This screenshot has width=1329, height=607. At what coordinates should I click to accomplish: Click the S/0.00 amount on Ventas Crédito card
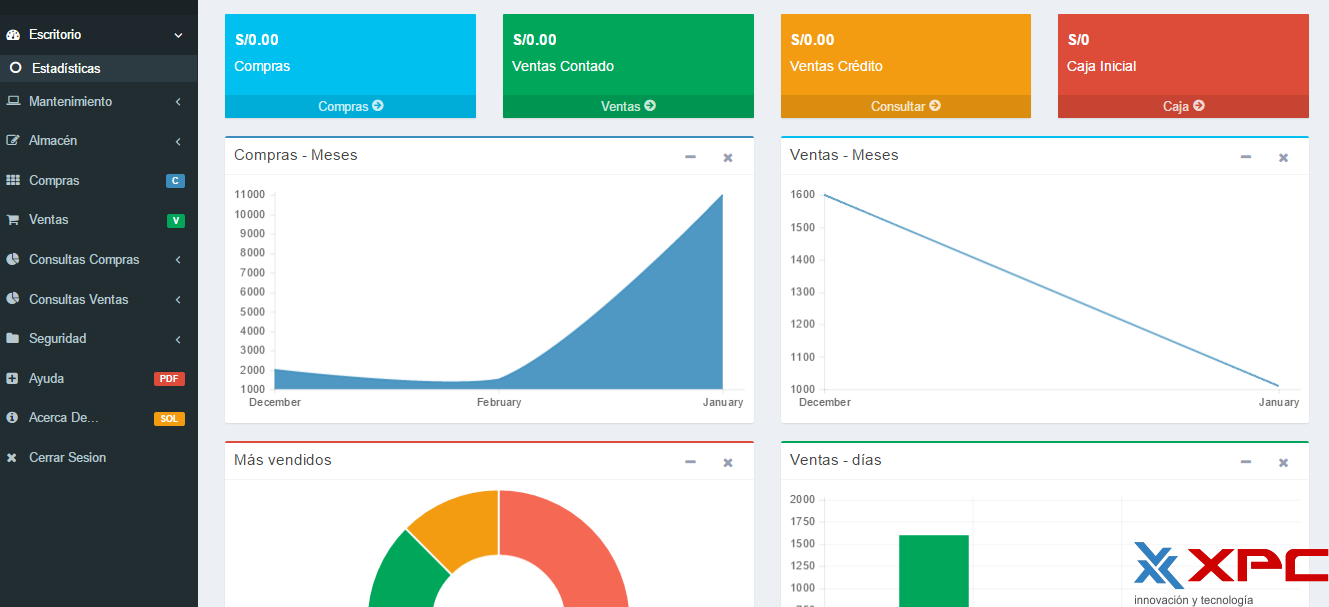pyautogui.click(x=812, y=40)
